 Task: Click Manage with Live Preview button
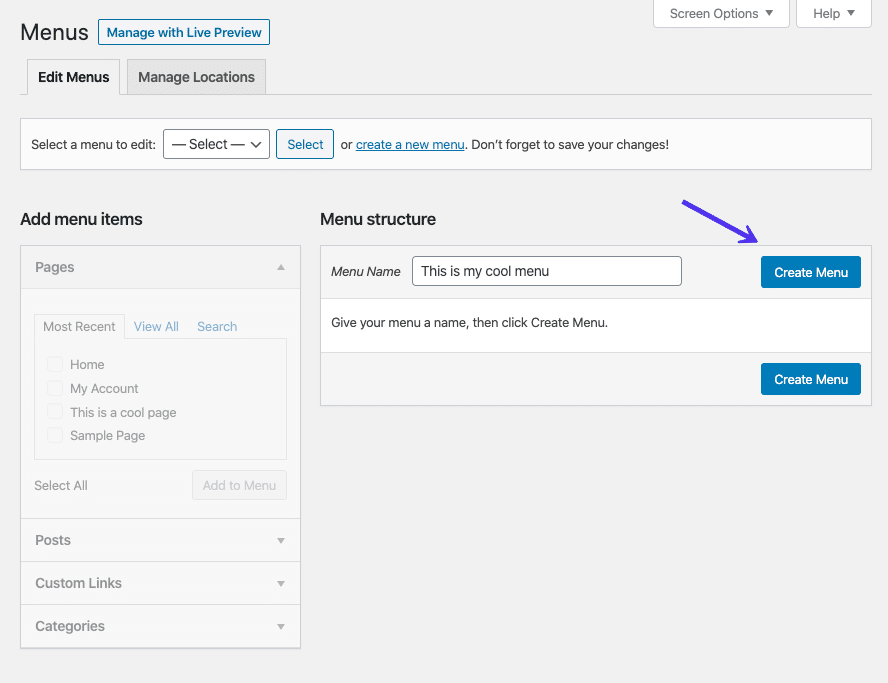(184, 32)
